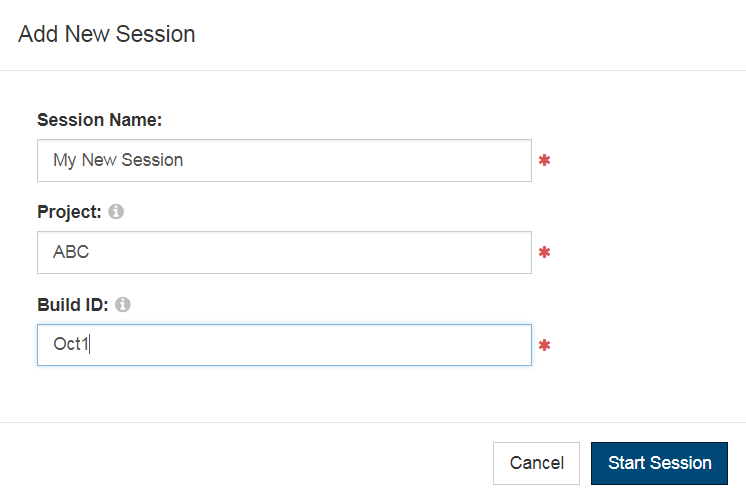
Task: Click the 'Add New Session' dialog title
Action: (x=107, y=34)
